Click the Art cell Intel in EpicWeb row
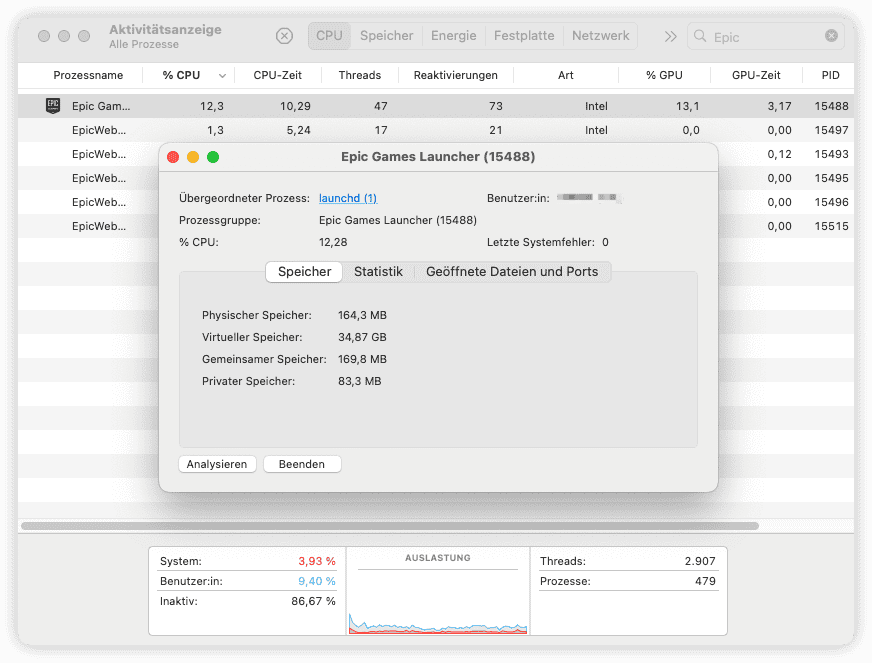 pos(596,130)
